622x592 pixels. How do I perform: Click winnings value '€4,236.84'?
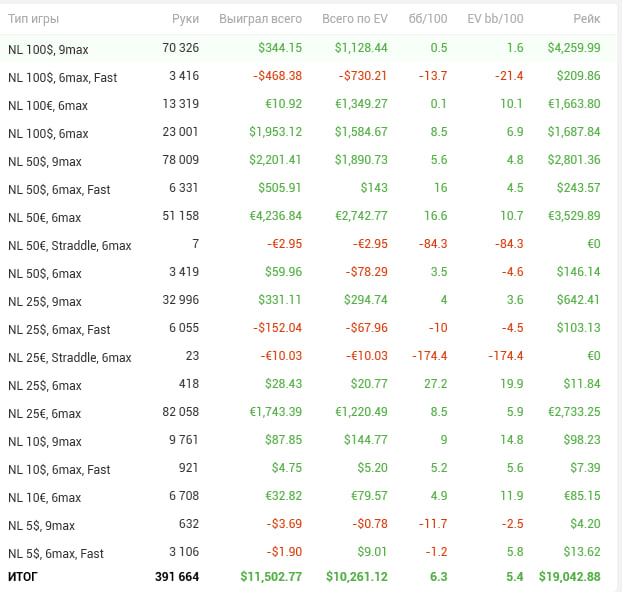coord(276,216)
